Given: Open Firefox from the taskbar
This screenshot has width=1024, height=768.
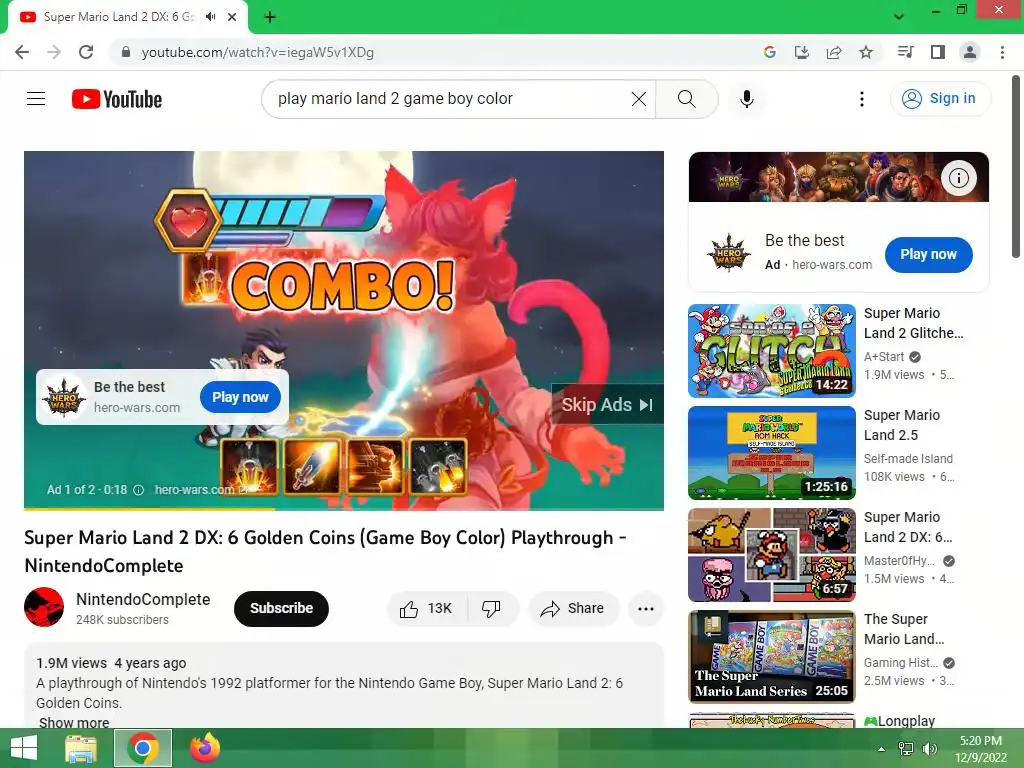Looking at the screenshot, I should (205, 748).
